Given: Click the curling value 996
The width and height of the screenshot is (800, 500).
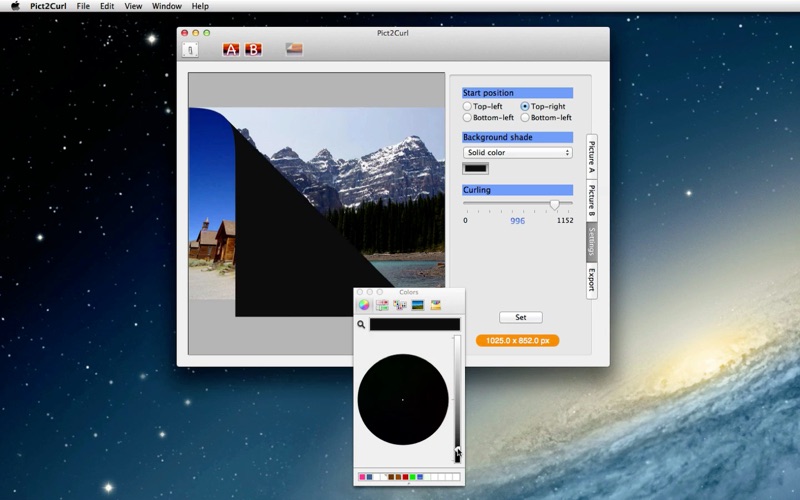Looking at the screenshot, I should tap(517, 221).
